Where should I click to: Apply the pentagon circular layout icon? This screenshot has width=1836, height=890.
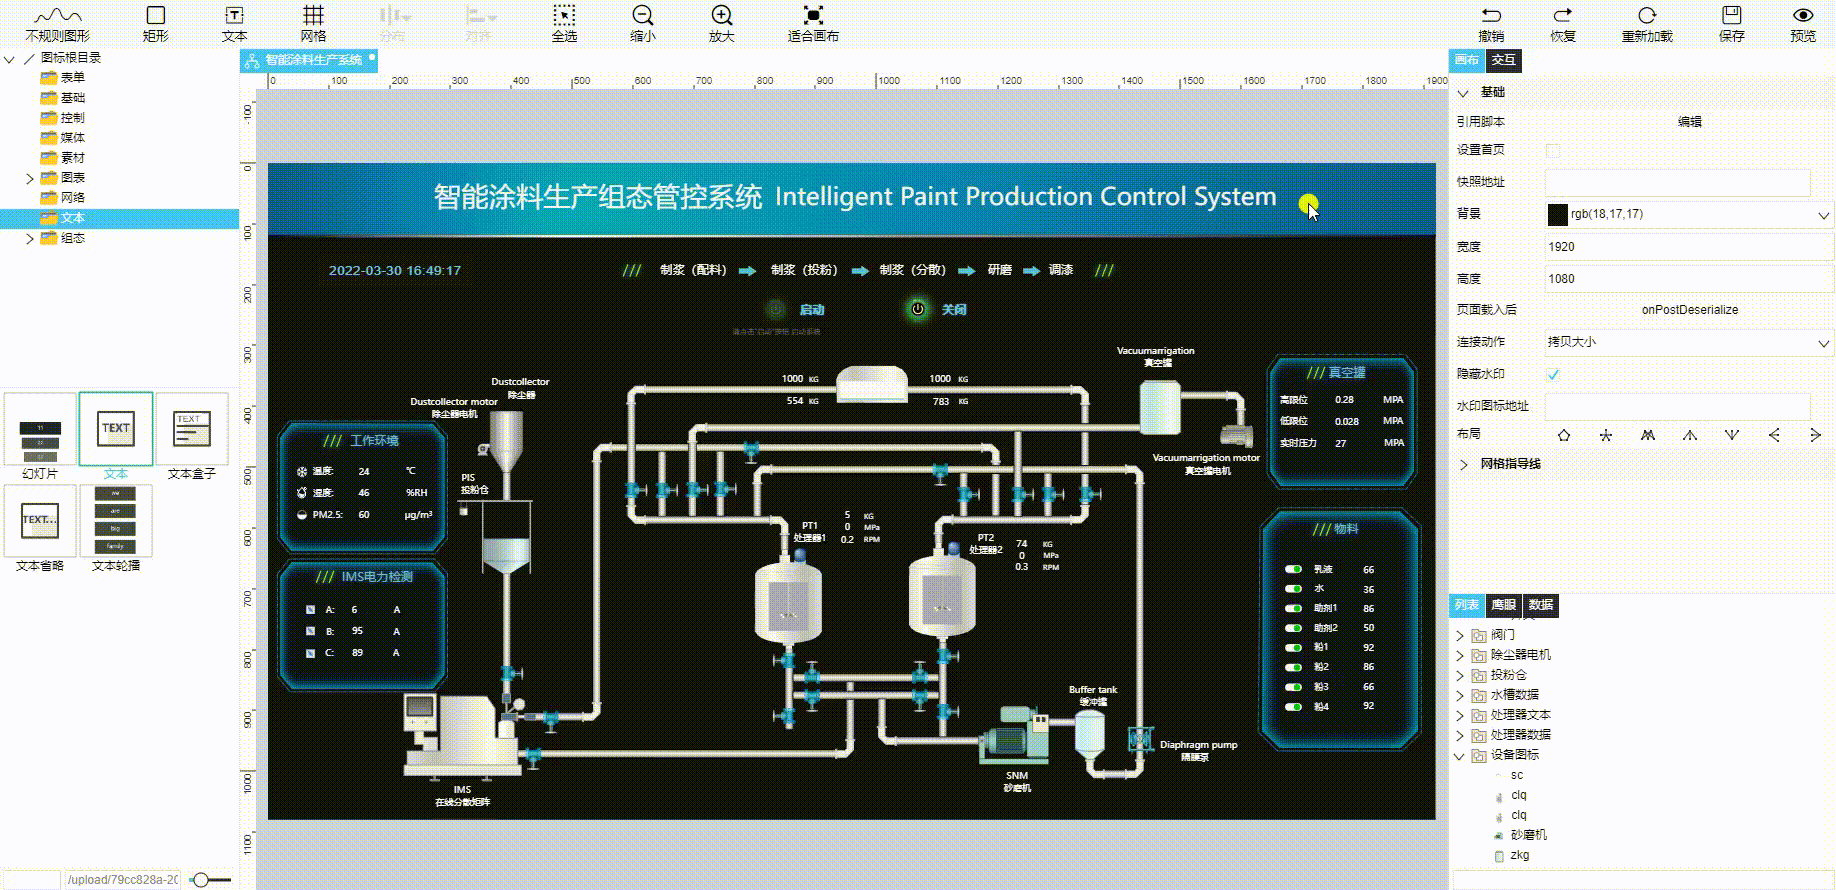click(1564, 435)
